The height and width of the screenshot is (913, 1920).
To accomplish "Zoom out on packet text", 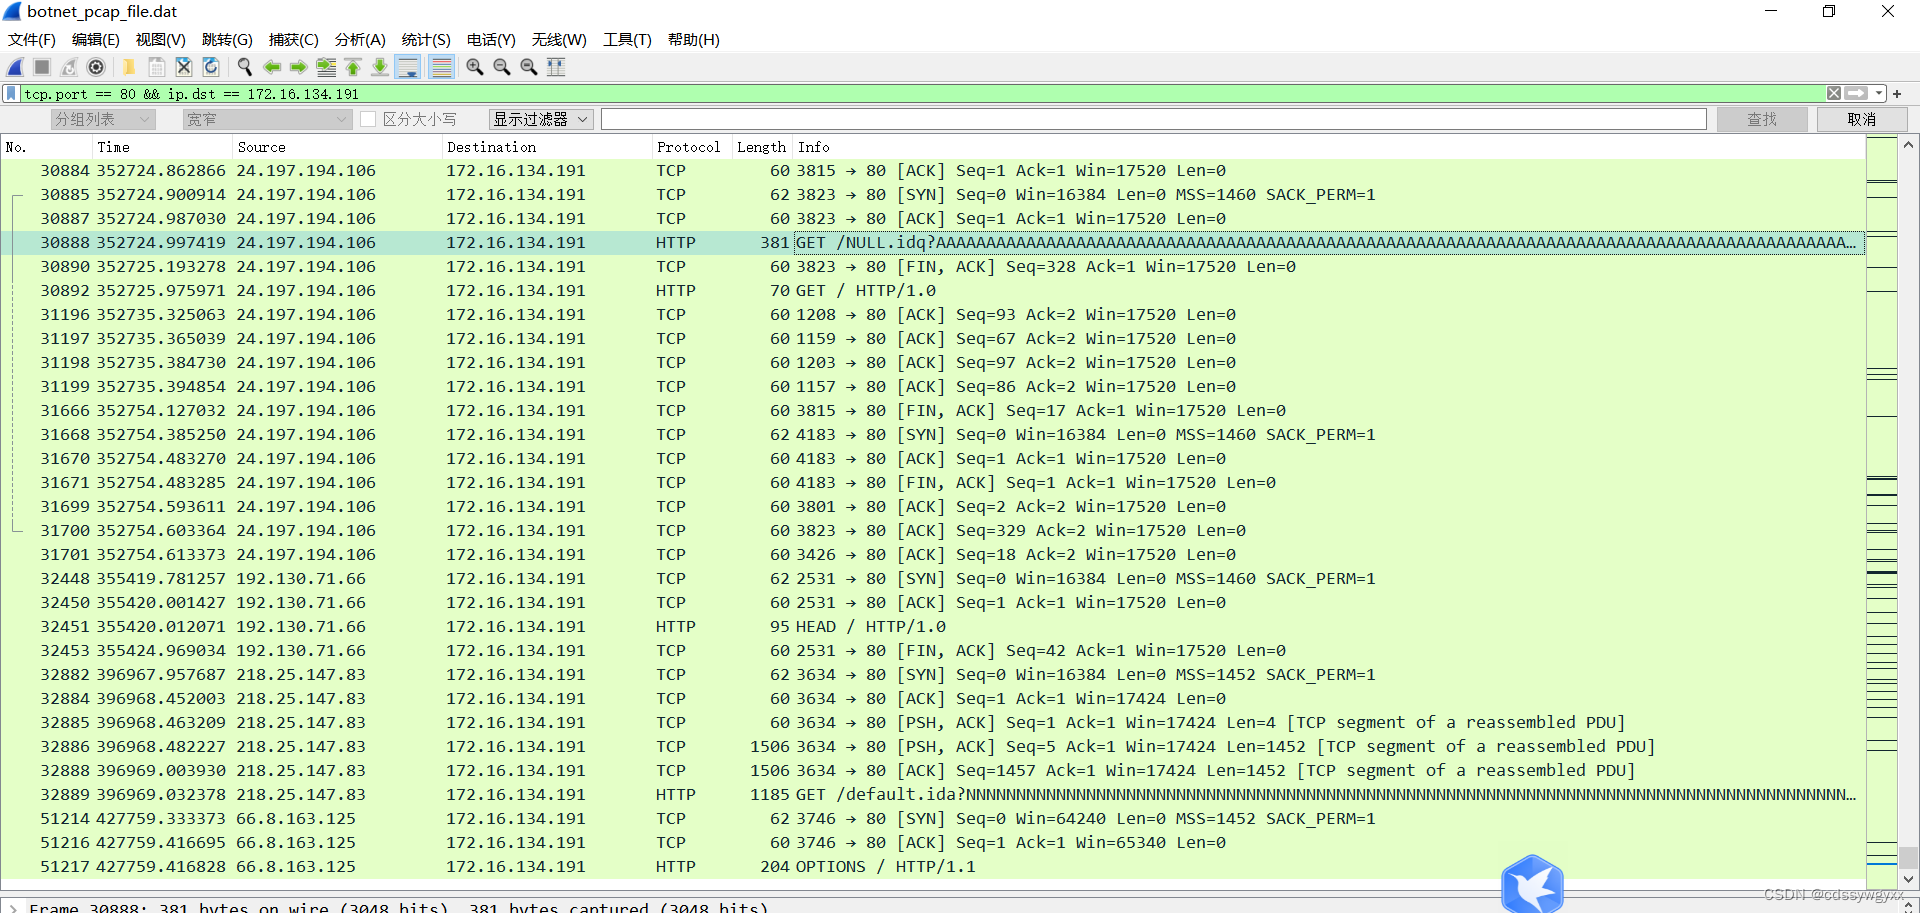I will pos(502,67).
